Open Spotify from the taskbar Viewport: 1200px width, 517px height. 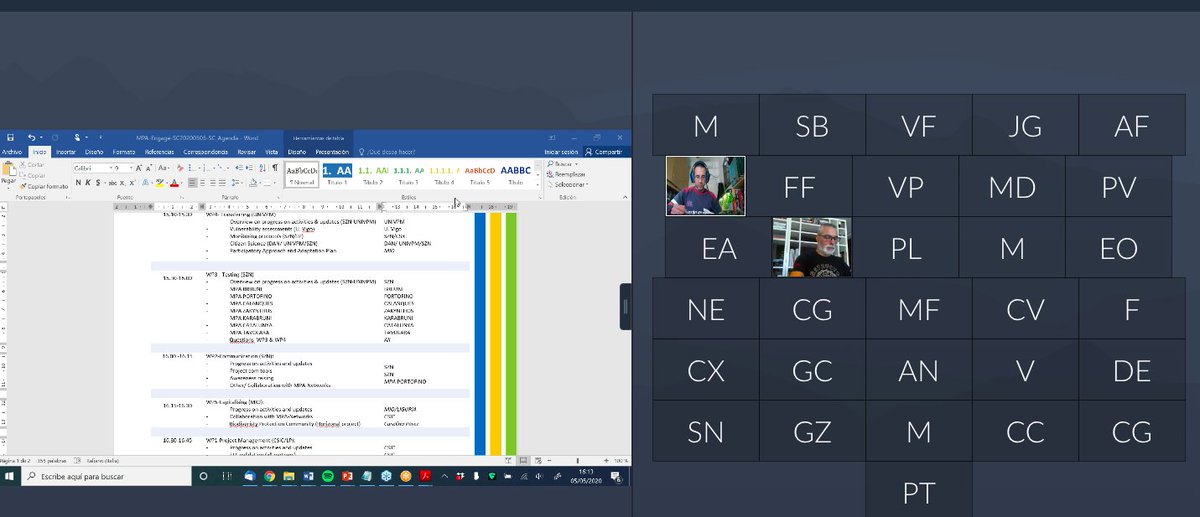[327, 475]
